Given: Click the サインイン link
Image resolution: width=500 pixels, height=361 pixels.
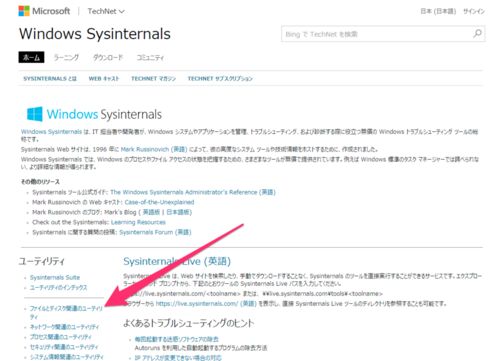Looking at the screenshot, I should pos(474,11).
